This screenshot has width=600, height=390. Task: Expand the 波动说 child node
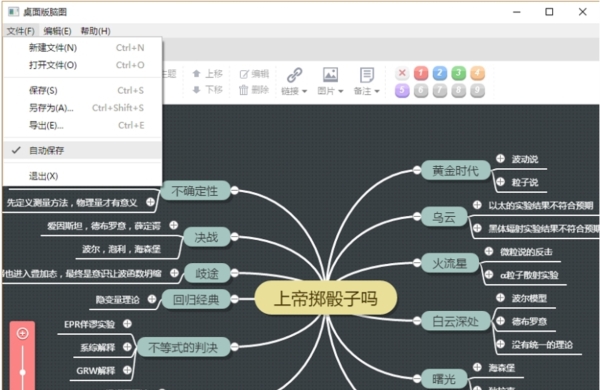500,158
